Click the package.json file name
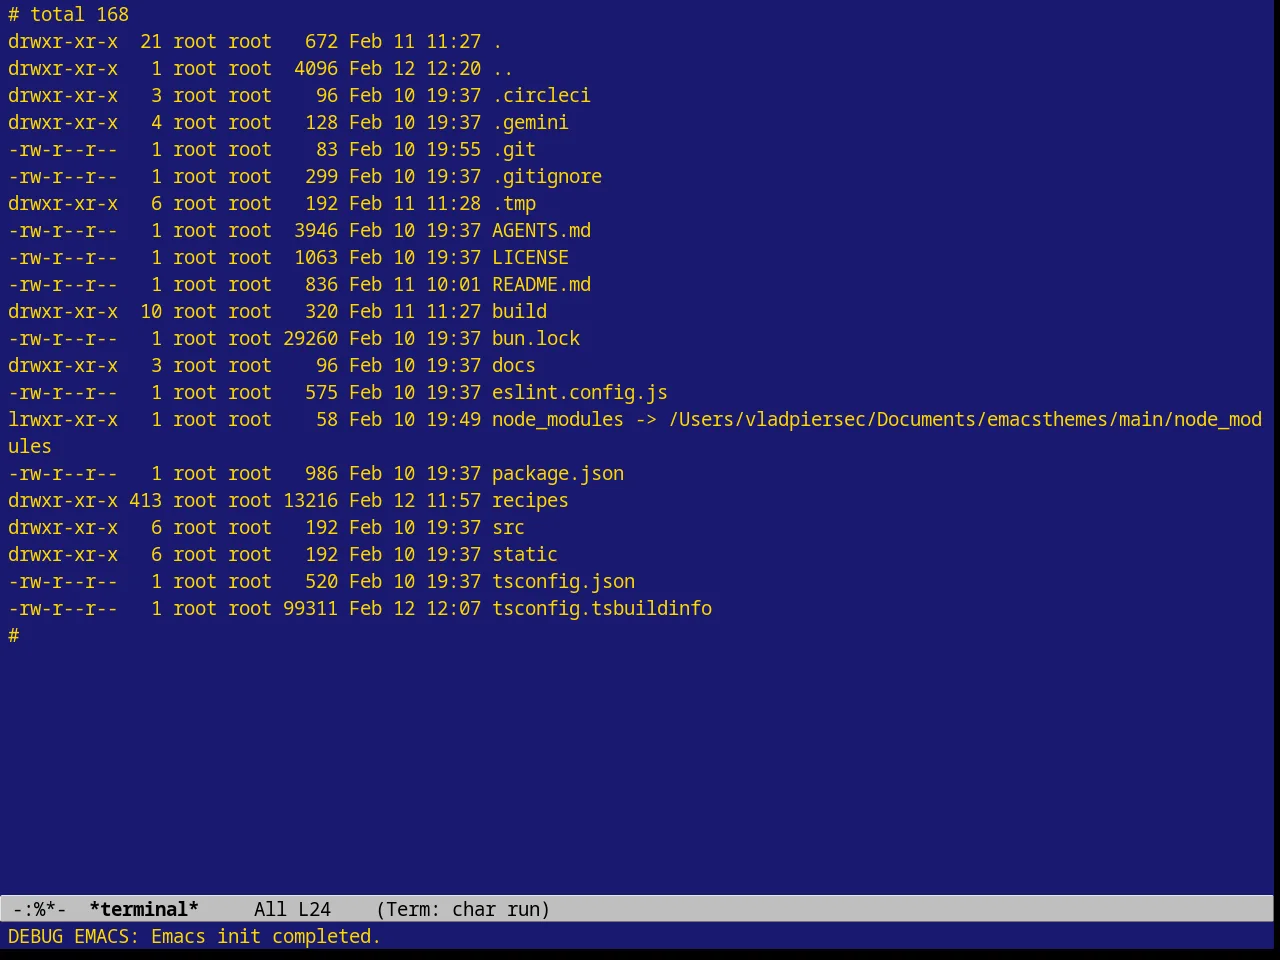The height and width of the screenshot is (960, 1280). pyautogui.click(x=558, y=474)
